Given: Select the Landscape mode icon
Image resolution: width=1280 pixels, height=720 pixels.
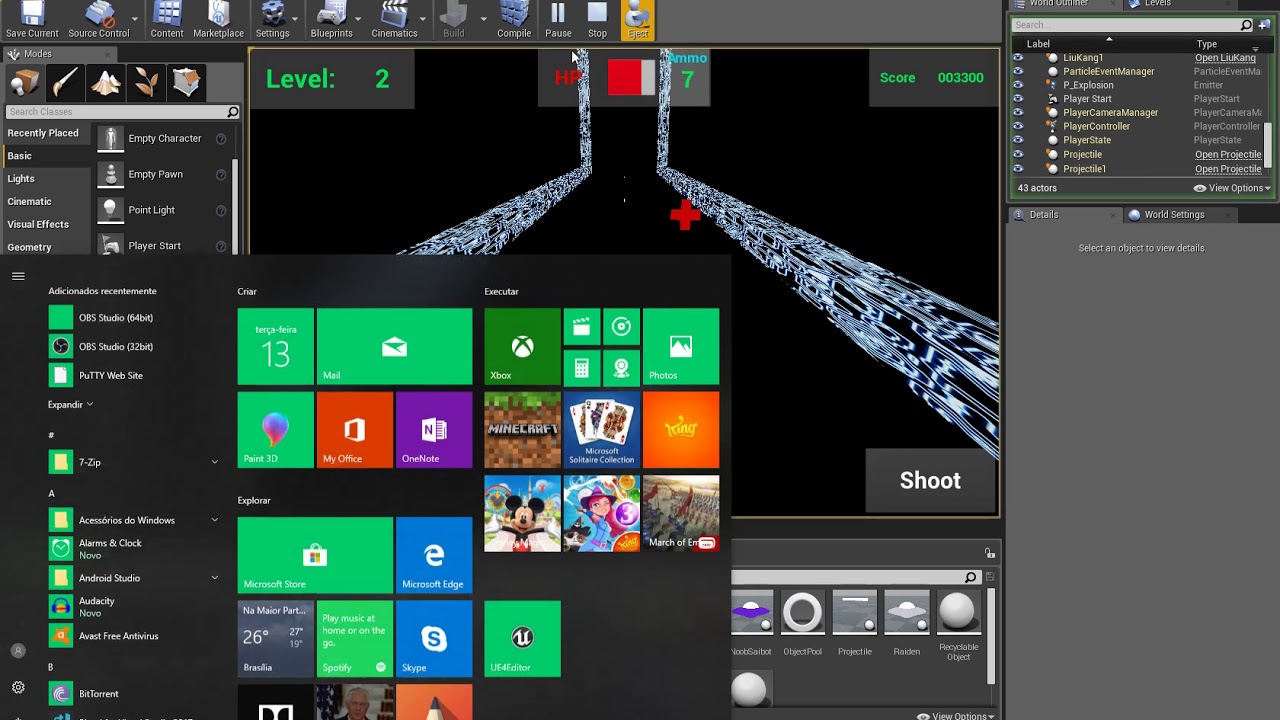Looking at the screenshot, I should click(105, 83).
